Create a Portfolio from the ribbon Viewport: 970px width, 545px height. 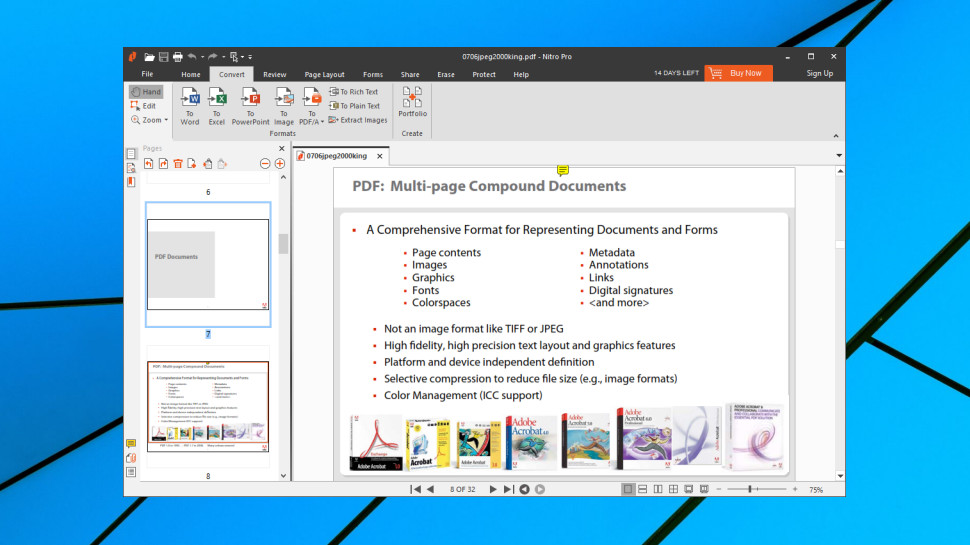point(413,103)
